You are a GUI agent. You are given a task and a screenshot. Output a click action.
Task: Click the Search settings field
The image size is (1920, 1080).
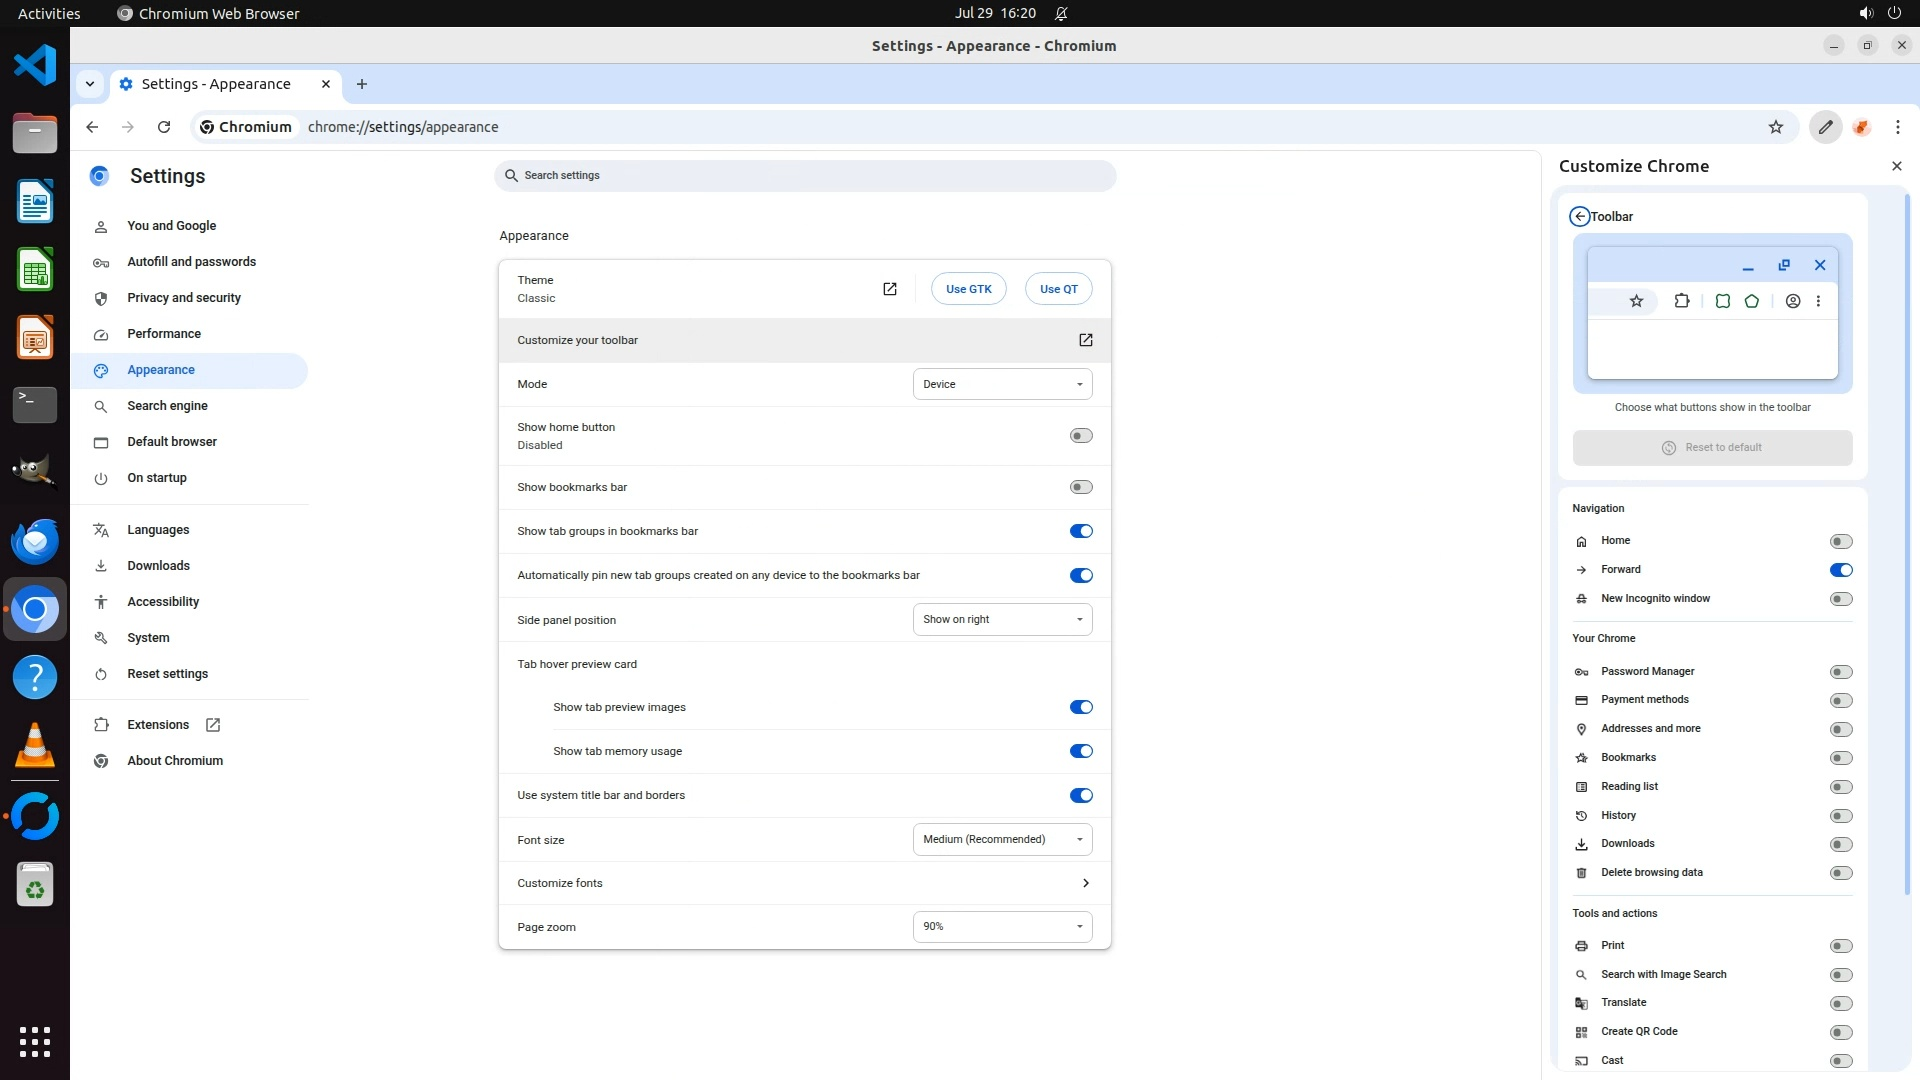(805, 176)
